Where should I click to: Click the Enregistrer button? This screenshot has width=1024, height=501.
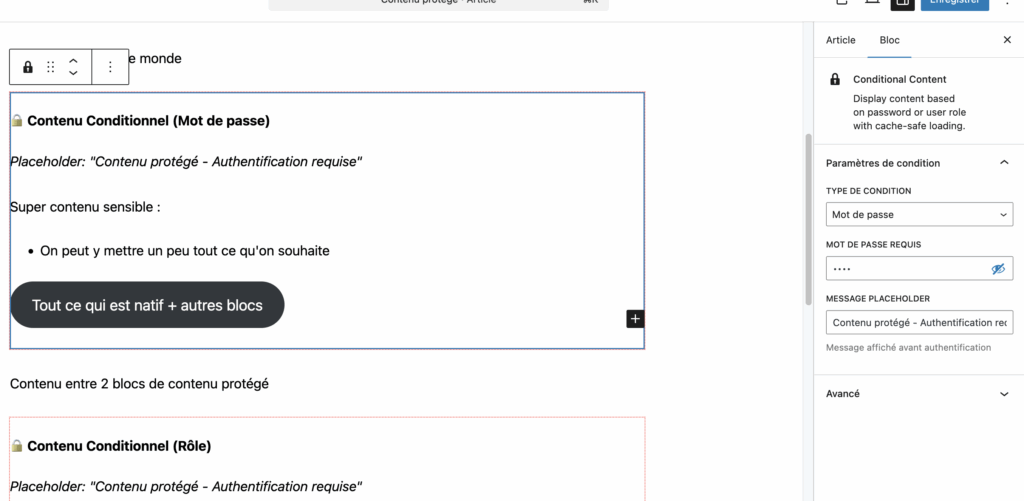tap(955, 5)
